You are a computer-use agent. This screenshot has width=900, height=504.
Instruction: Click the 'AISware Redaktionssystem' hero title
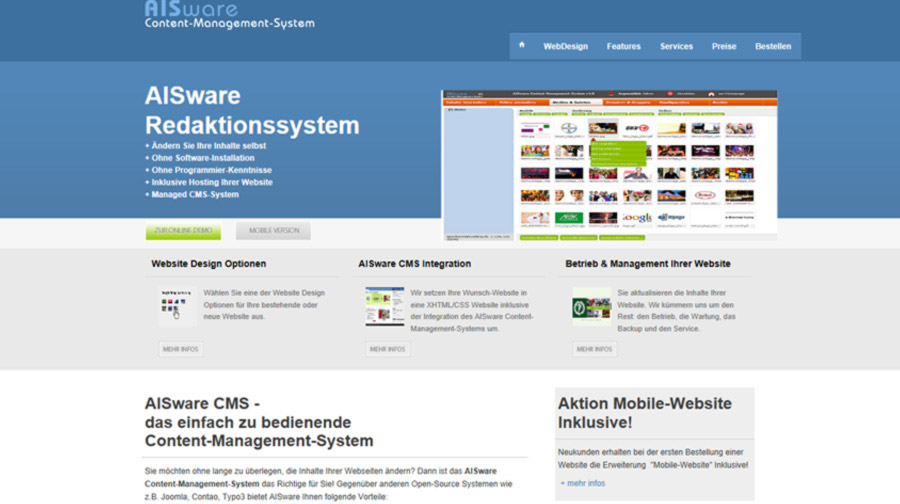pyautogui.click(x=252, y=110)
